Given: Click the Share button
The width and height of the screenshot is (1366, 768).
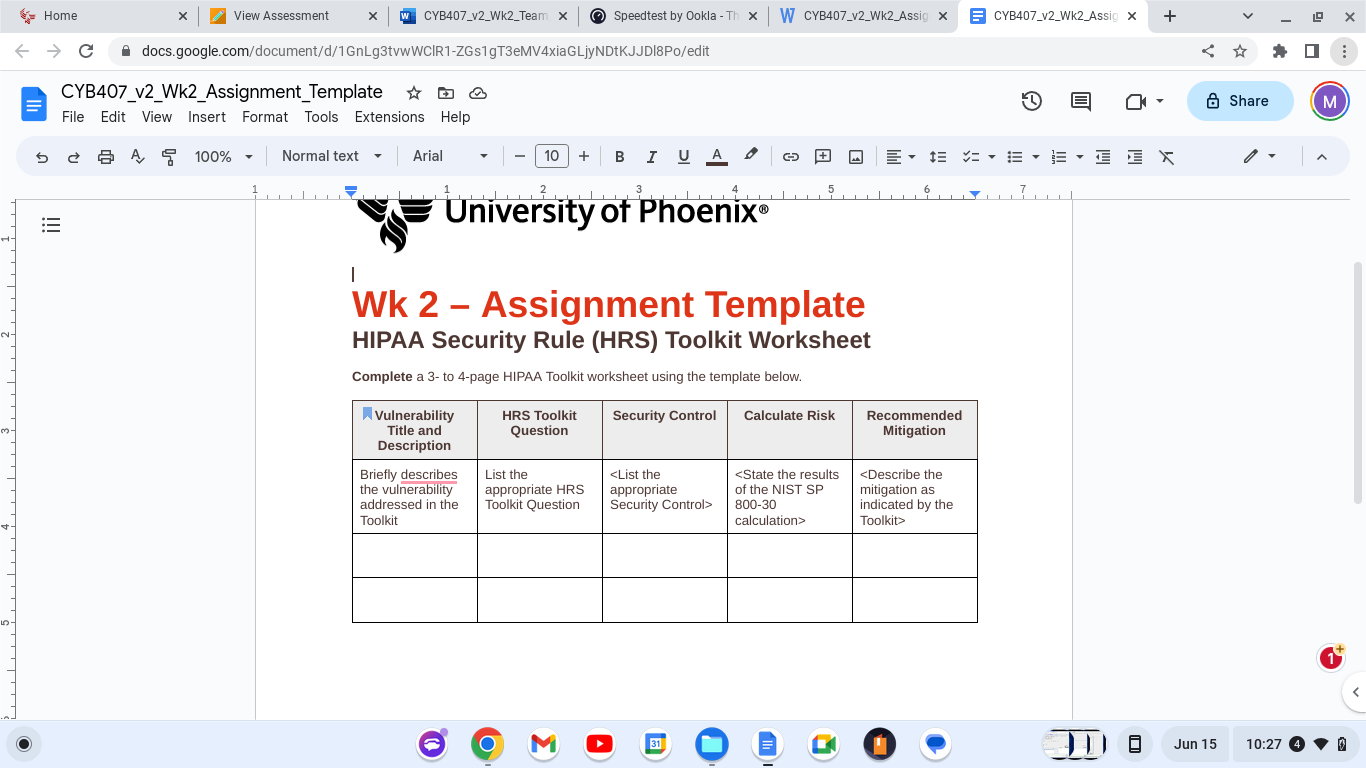Looking at the screenshot, I should [1239, 101].
